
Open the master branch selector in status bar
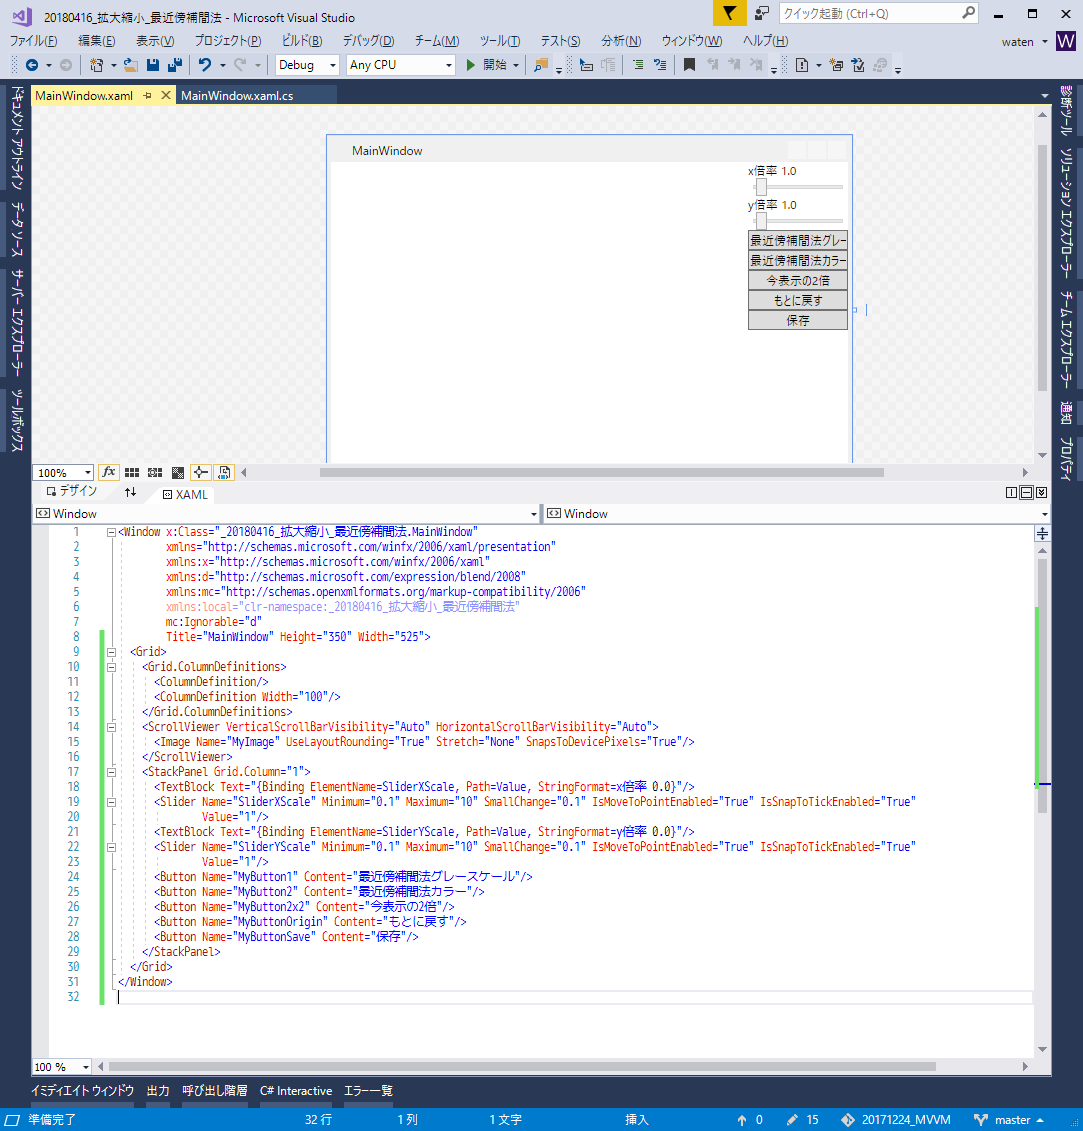tap(1009, 1119)
